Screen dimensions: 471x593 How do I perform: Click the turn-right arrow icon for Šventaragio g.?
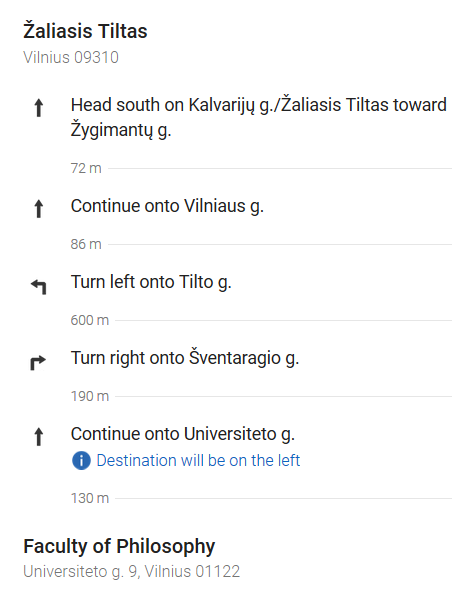tap(38, 363)
